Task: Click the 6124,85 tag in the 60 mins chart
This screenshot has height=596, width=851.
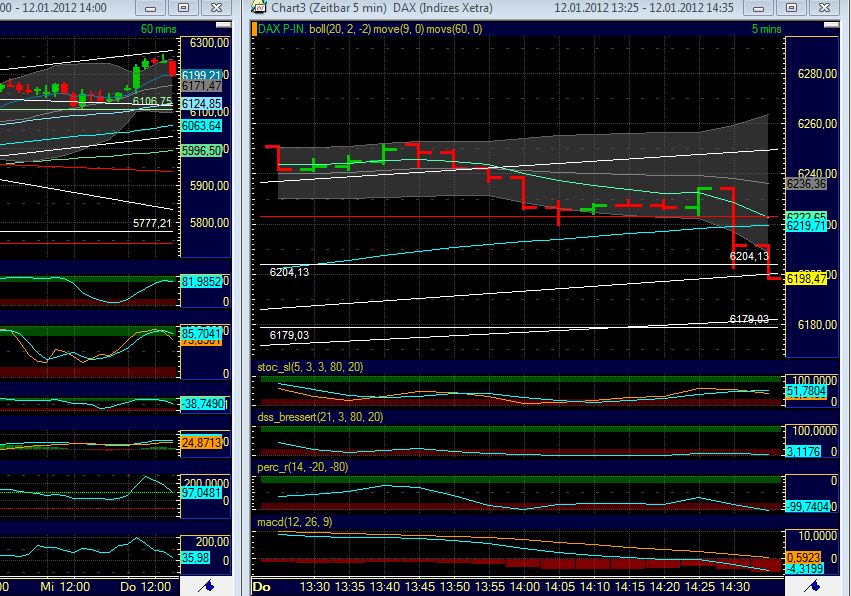Action: 202,104
